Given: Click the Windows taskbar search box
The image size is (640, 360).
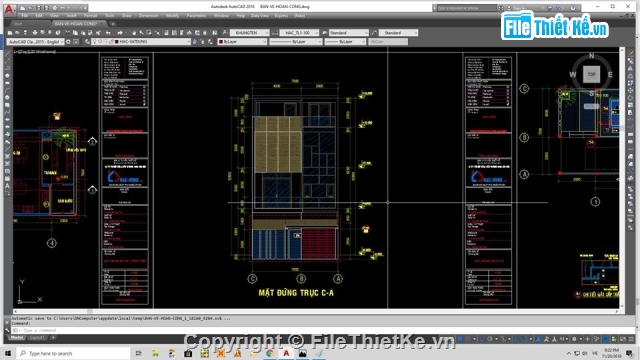Looking at the screenshot, I should tap(73, 353).
